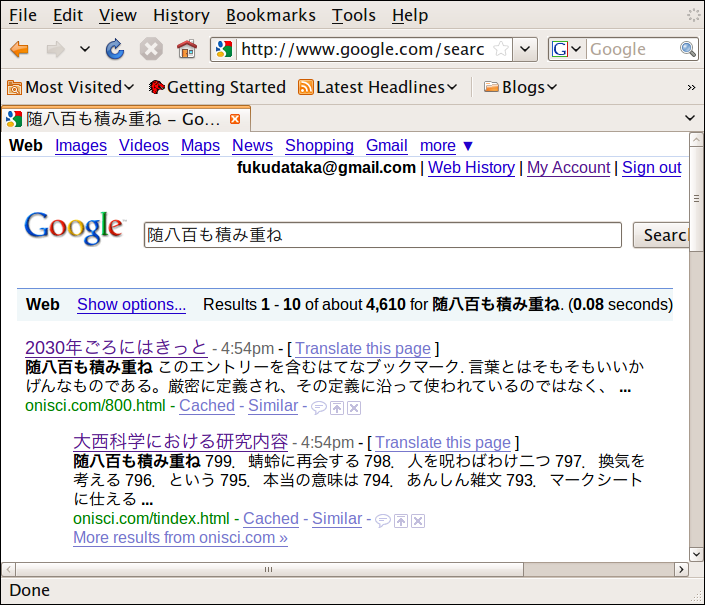
Task: Open the My Account link
Action: point(569,168)
